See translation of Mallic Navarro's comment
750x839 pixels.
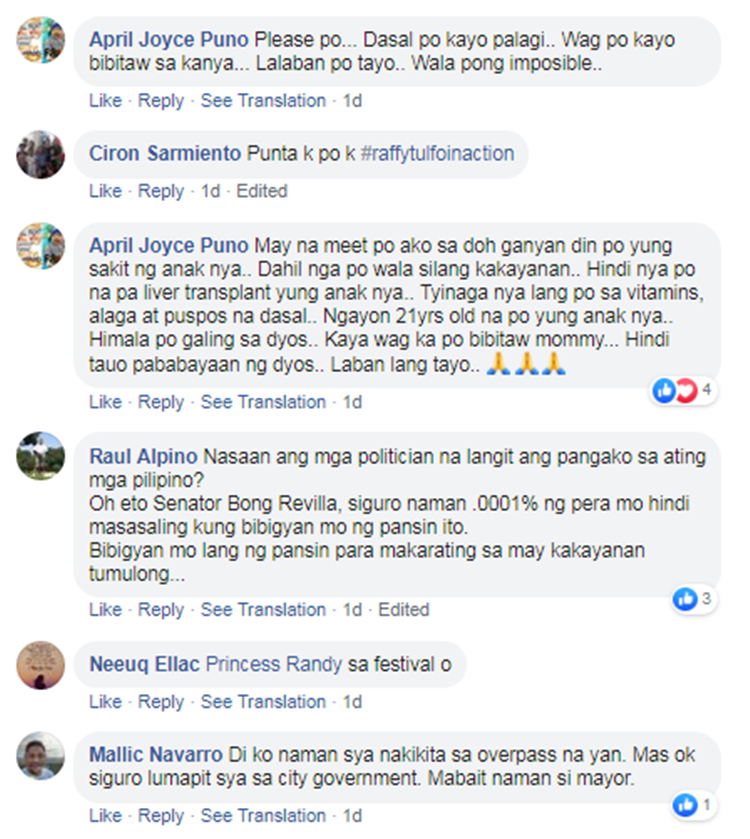(263, 815)
